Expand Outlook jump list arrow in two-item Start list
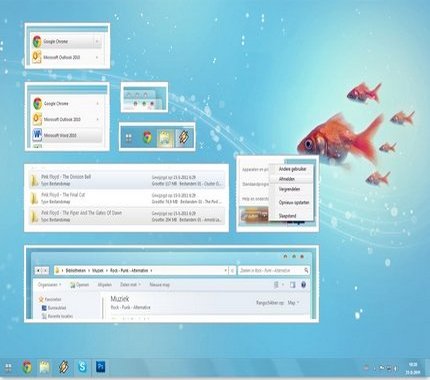This screenshot has height=380, width=430. pyautogui.click(x=97, y=57)
